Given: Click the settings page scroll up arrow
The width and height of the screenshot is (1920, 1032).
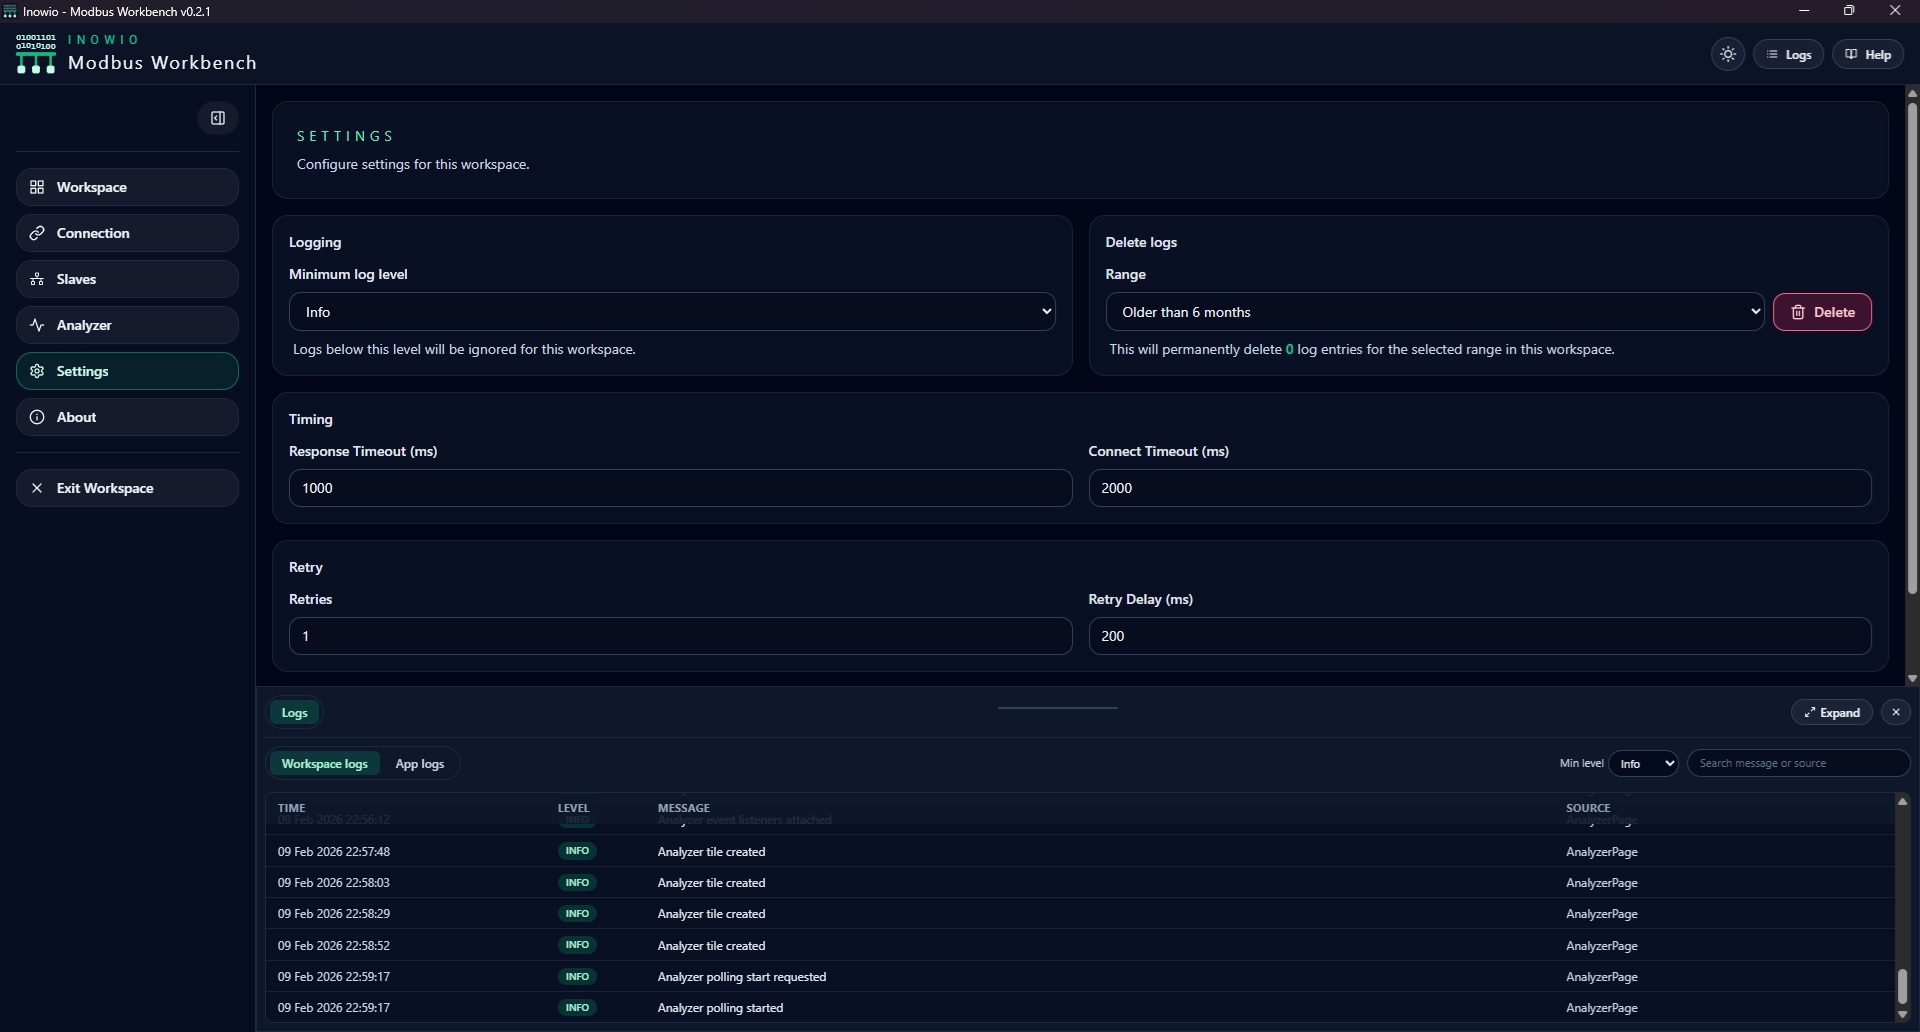Looking at the screenshot, I should tap(1912, 93).
